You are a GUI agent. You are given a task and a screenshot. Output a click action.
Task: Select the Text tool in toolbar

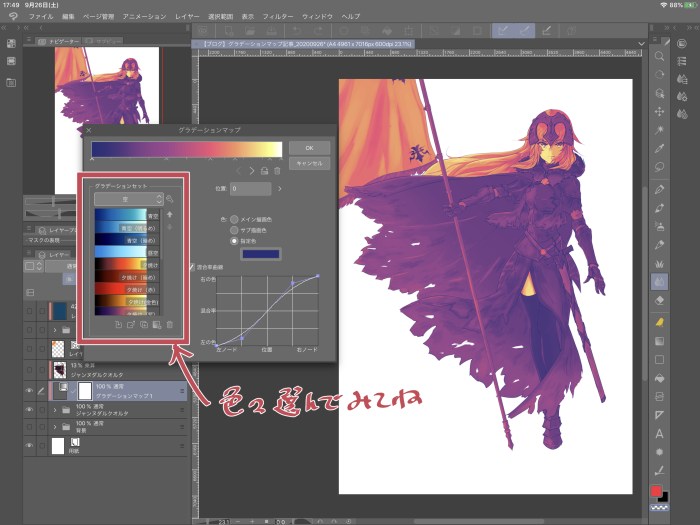660,434
